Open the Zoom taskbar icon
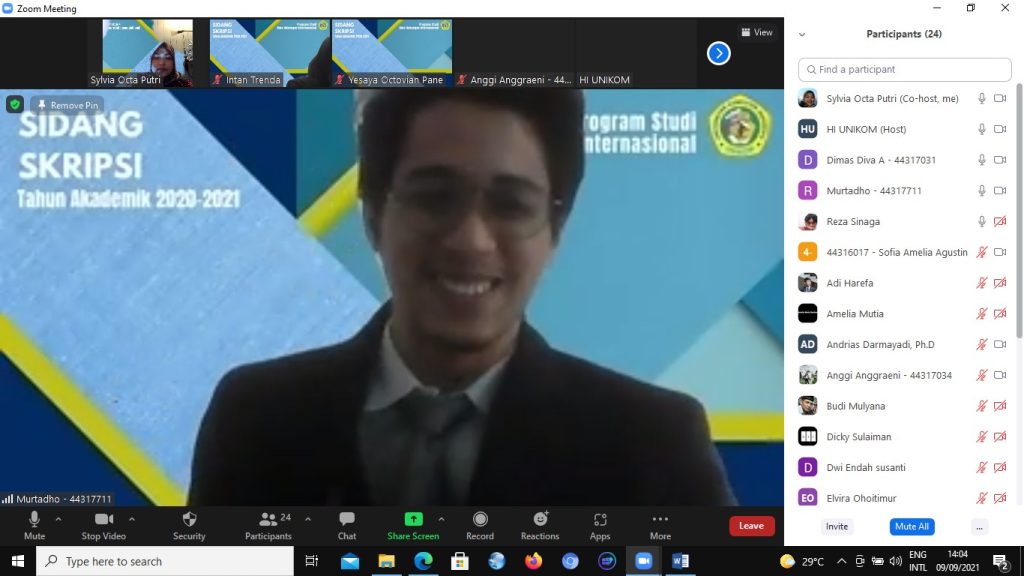This screenshot has width=1024, height=576. (x=643, y=561)
